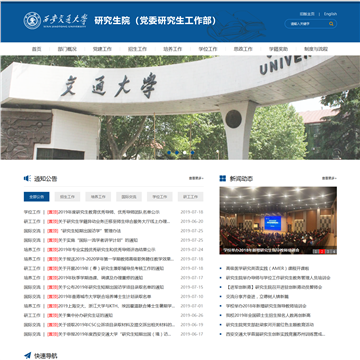Open 培养工作 in the main navigation bar
The height and width of the screenshot is (360, 360).
point(173,49)
